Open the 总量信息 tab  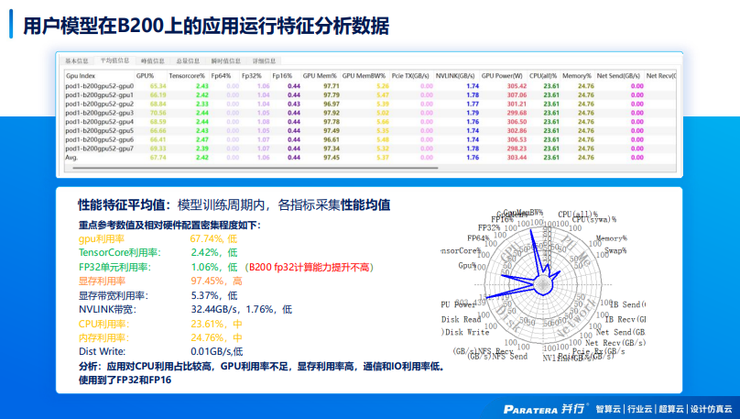tap(188, 61)
